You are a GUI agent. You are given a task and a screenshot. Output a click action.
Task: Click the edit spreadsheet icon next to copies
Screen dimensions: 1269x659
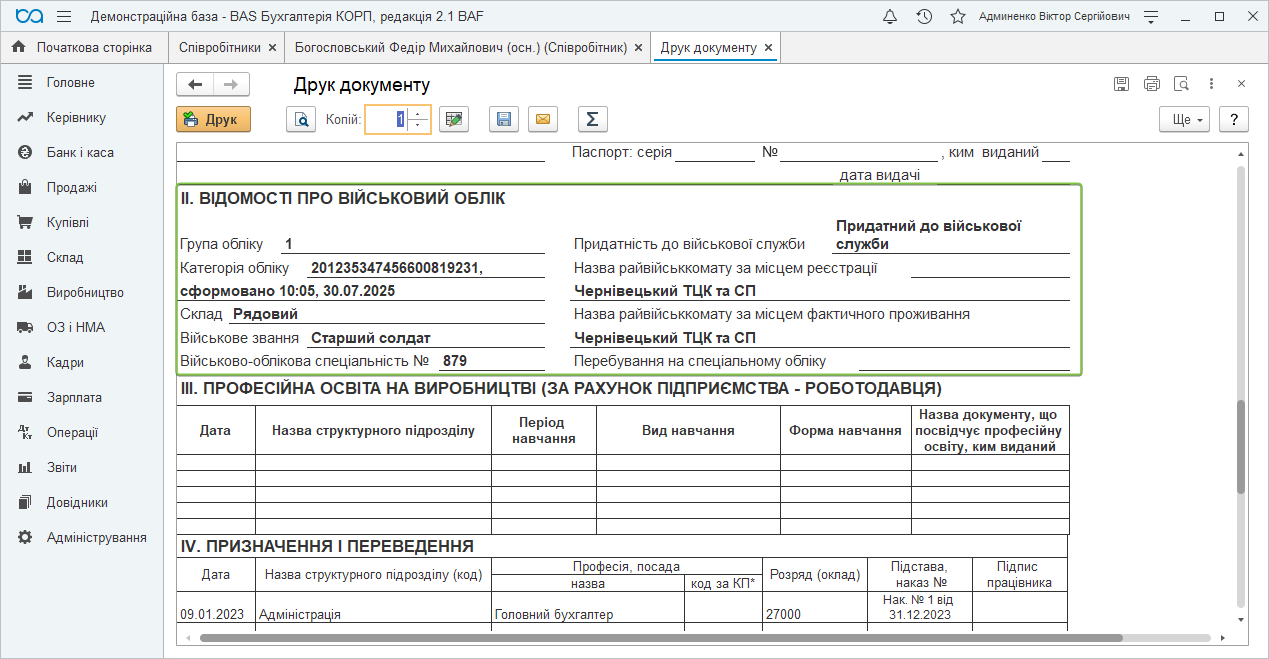pos(454,120)
